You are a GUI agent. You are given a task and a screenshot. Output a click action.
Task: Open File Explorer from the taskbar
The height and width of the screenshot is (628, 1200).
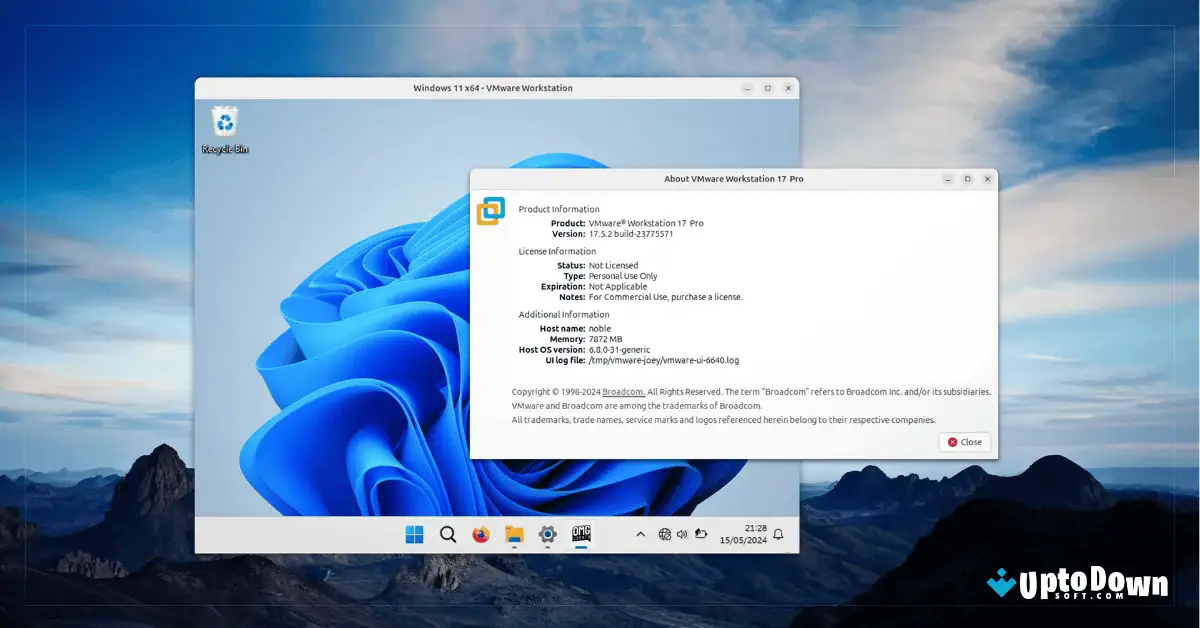[x=513, y=534]
